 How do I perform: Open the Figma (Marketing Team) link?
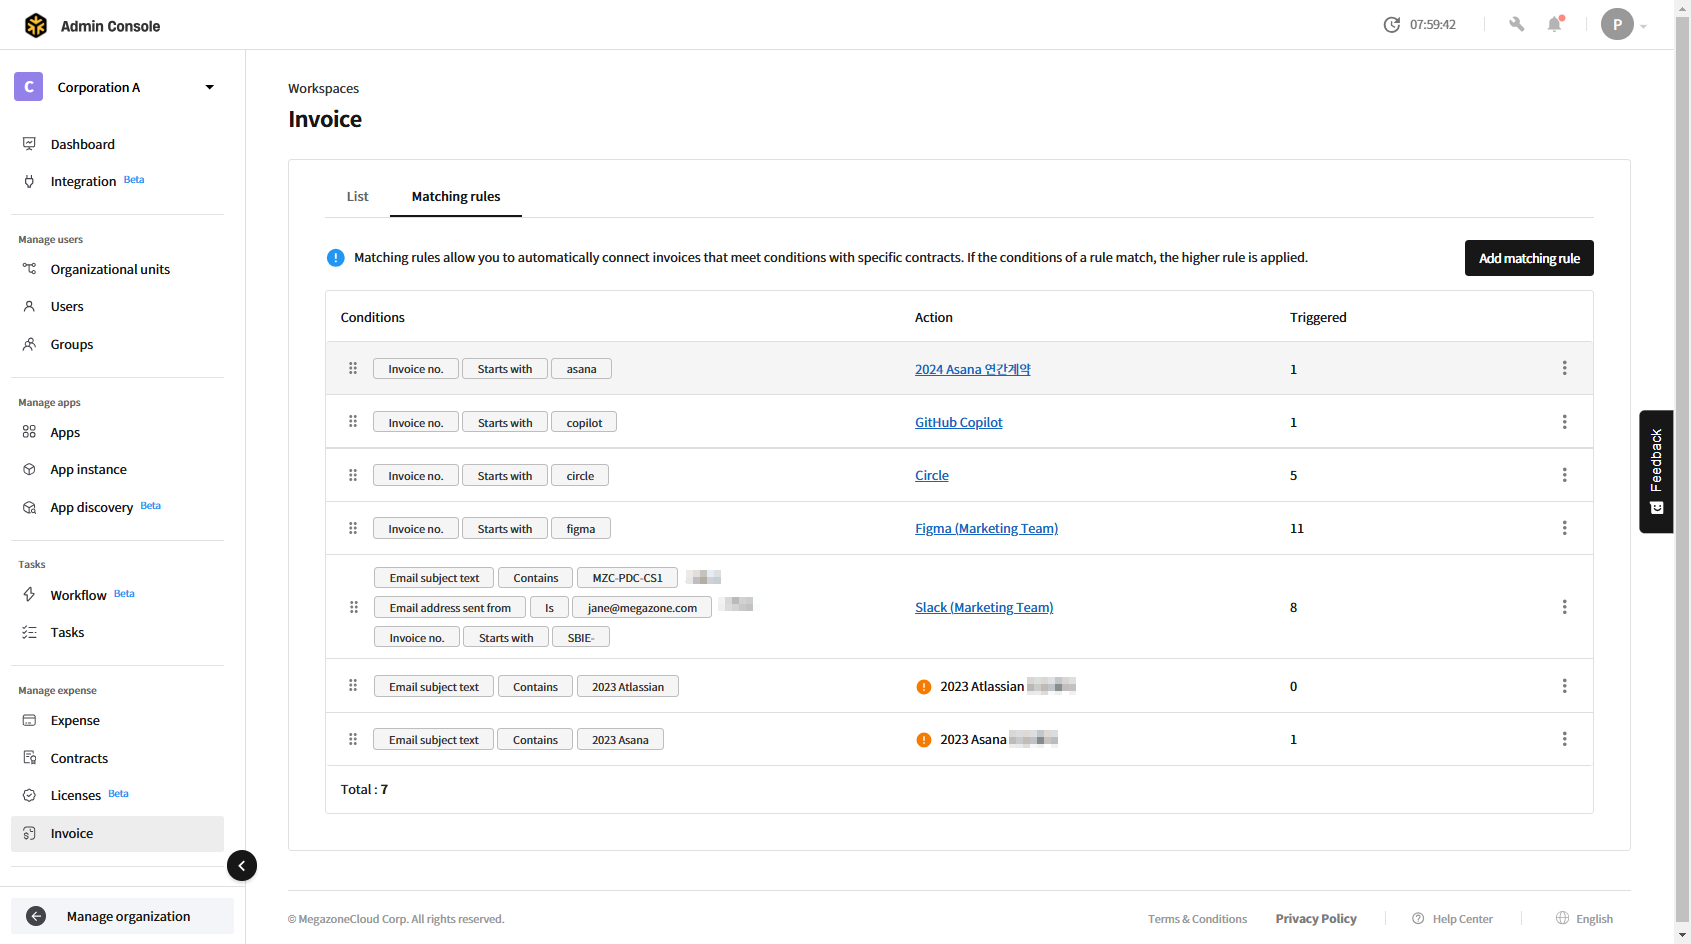pyautogui.click(x=986, y=528)
